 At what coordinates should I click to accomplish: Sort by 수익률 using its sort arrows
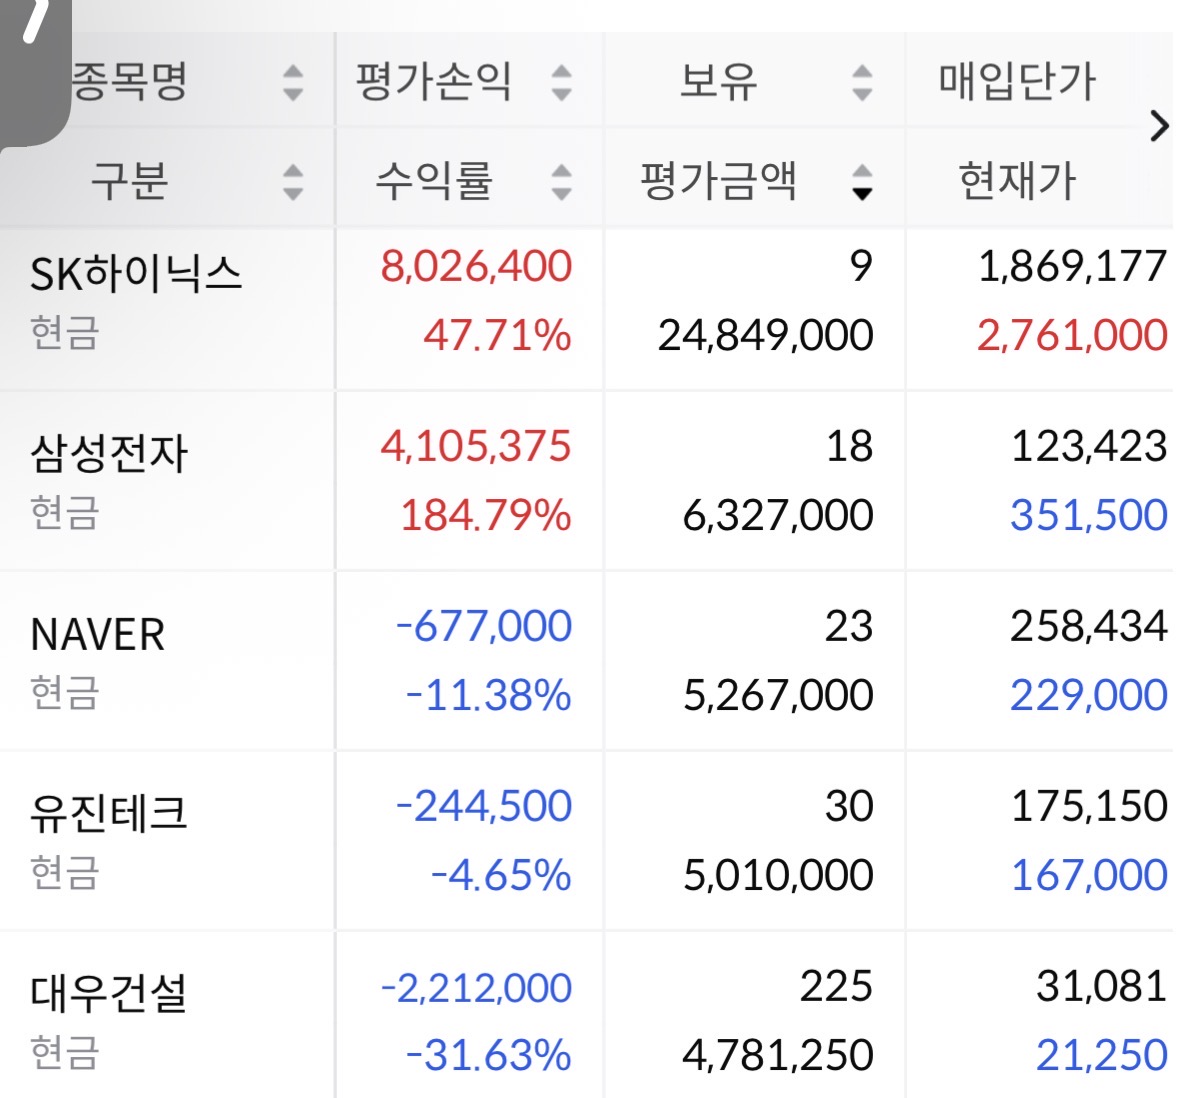point(561,181)
